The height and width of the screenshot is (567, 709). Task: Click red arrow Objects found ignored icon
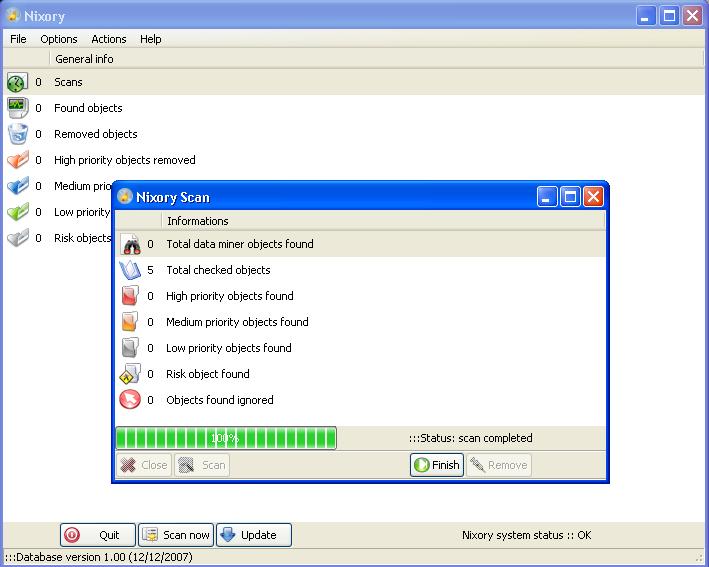coord(130,400)
